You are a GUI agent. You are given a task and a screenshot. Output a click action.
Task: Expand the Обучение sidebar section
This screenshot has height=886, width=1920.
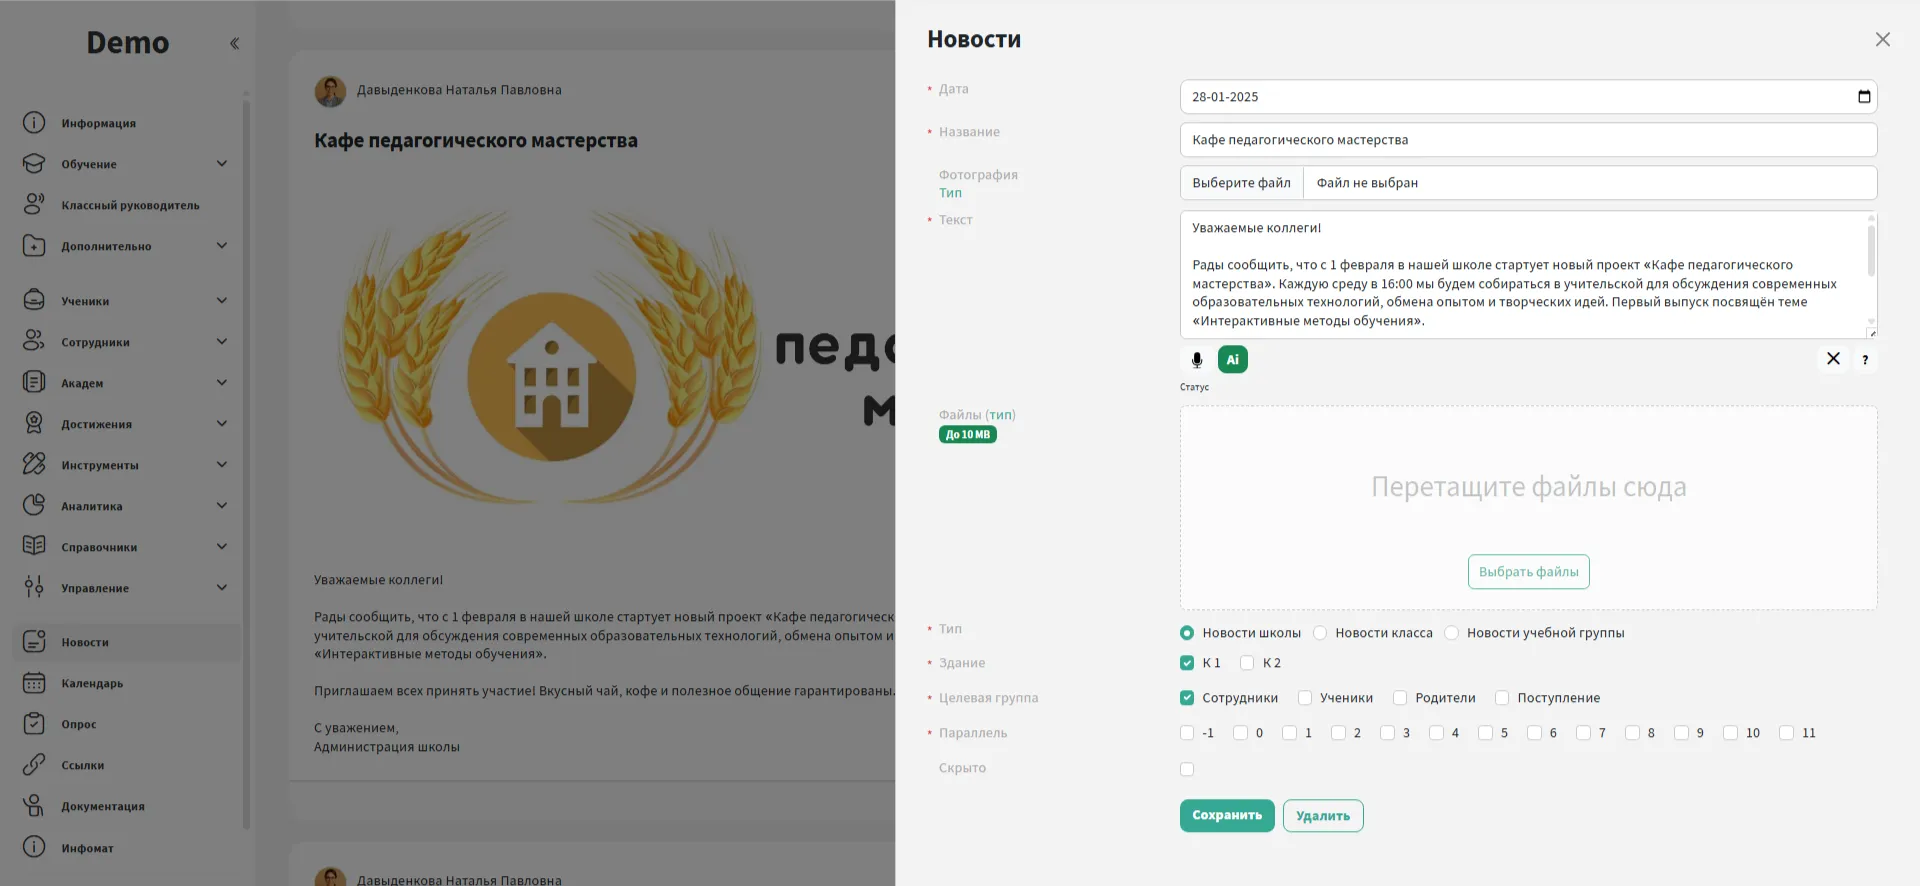click(x=221, y=164)
